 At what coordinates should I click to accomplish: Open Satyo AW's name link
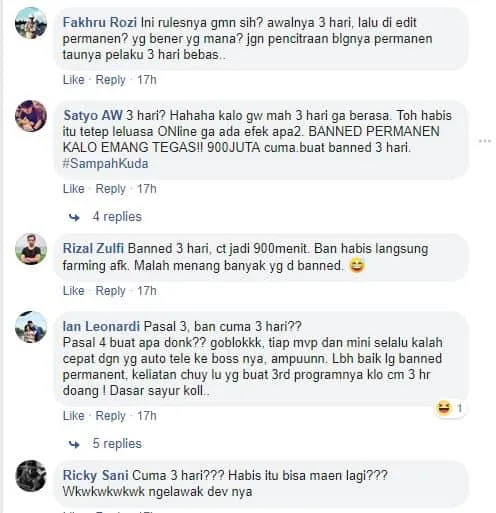pyautogui.click(x=93, y=115)
